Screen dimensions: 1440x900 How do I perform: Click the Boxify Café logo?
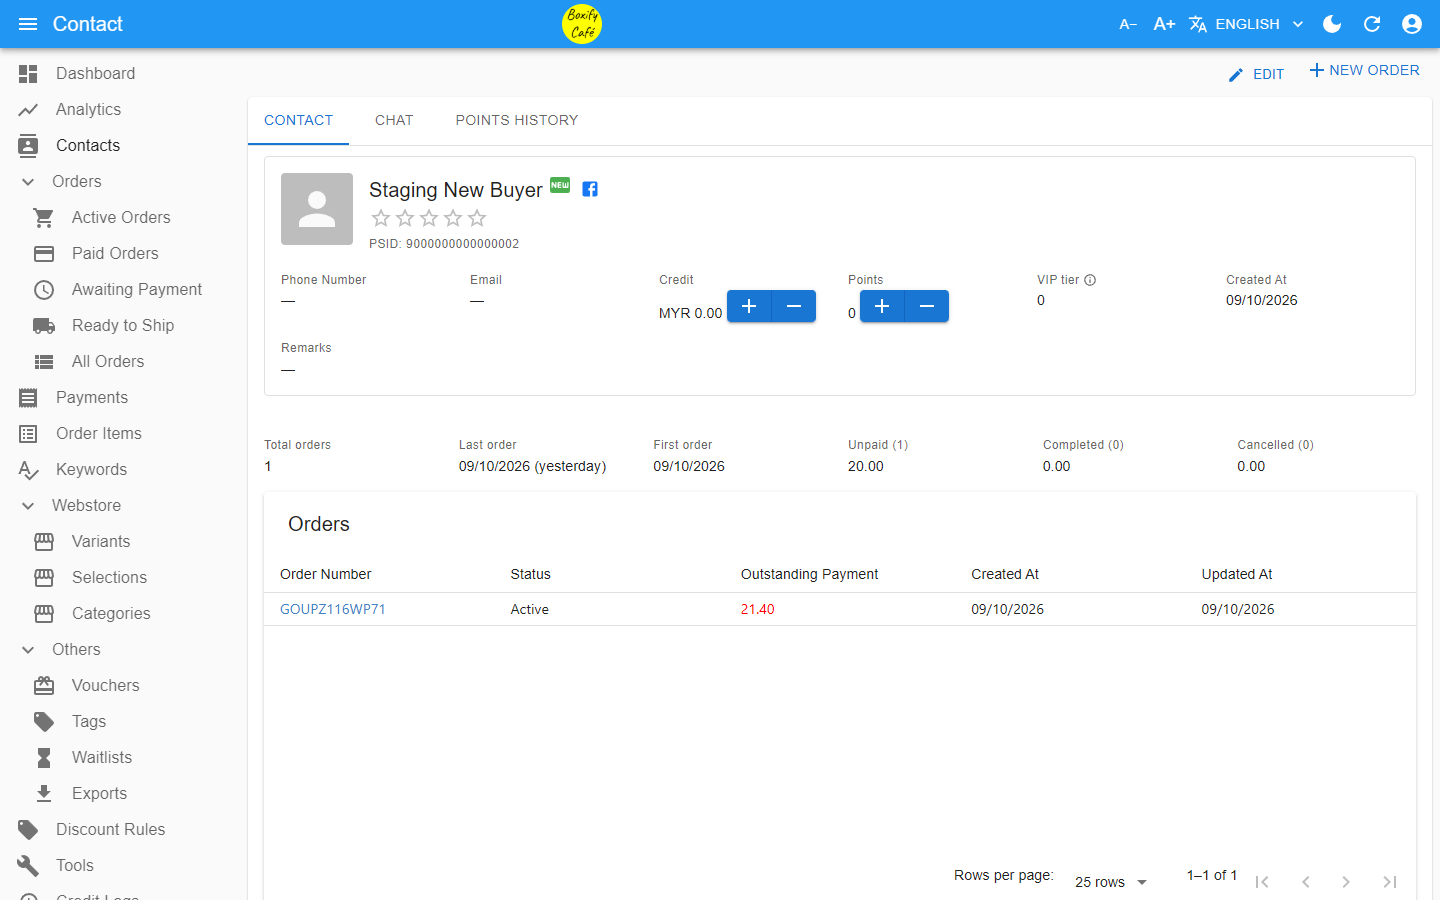(x=582, y=24)
